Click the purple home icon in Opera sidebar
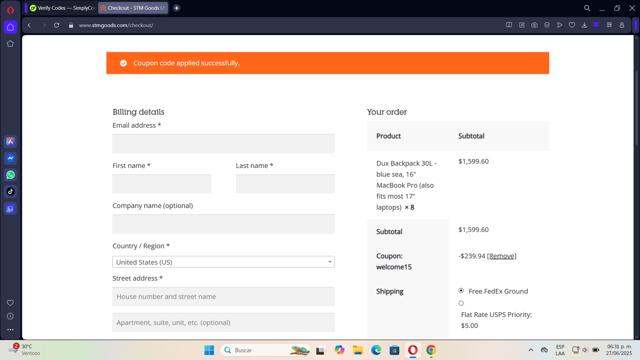 pos(10,27)
